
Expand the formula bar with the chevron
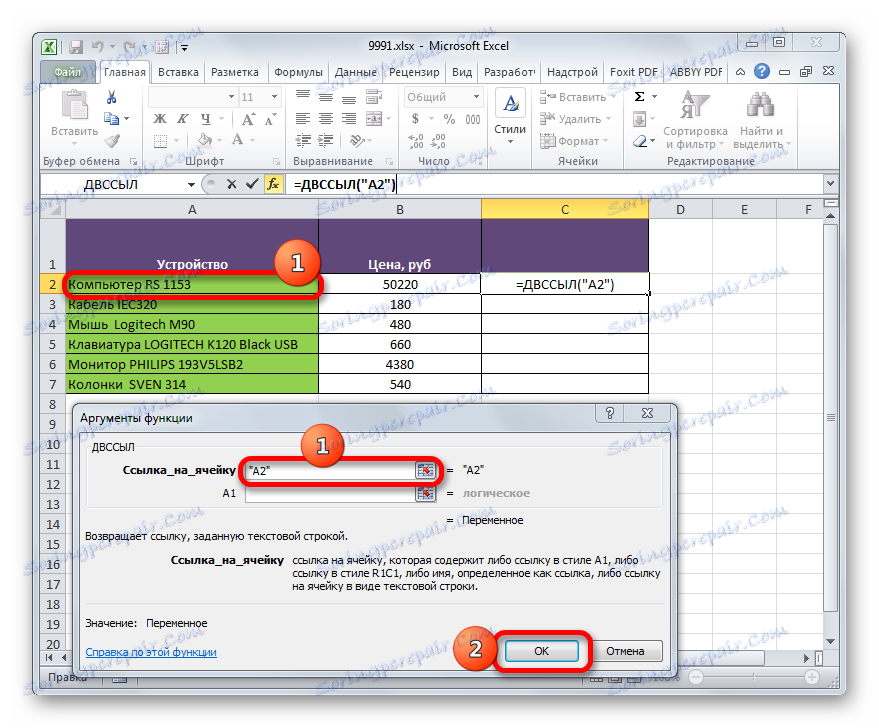[830, 183]
